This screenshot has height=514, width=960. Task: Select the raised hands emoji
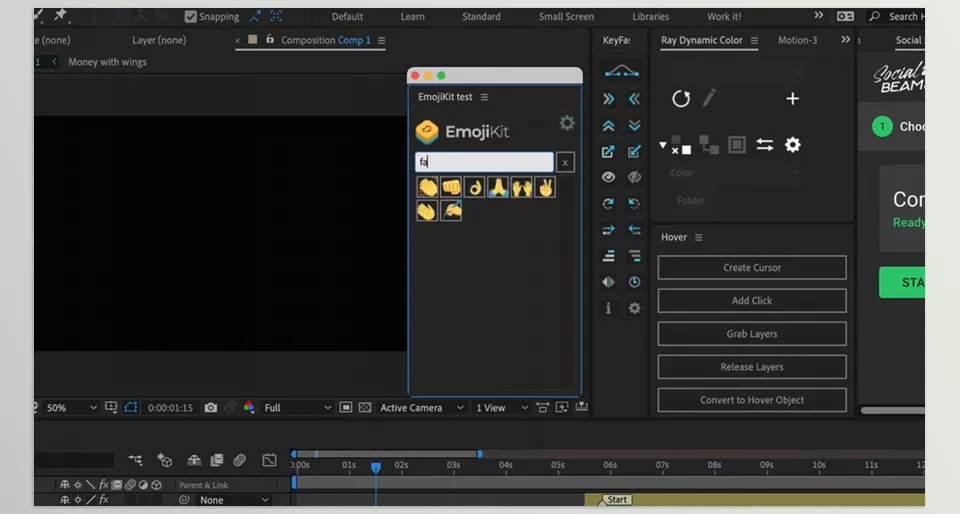point(521,187)
